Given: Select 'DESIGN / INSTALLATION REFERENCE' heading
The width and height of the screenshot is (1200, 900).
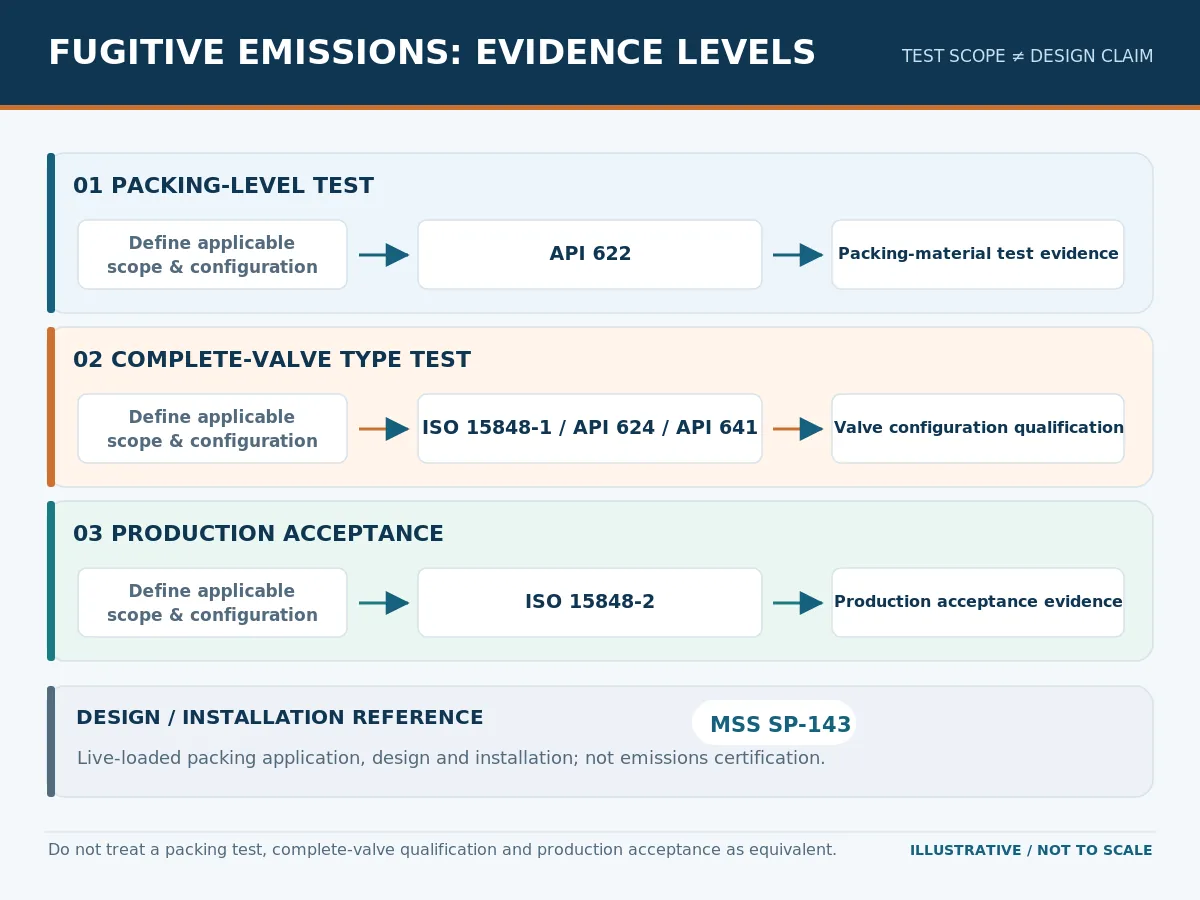Looking at the screenshot, I should (280, 718).
